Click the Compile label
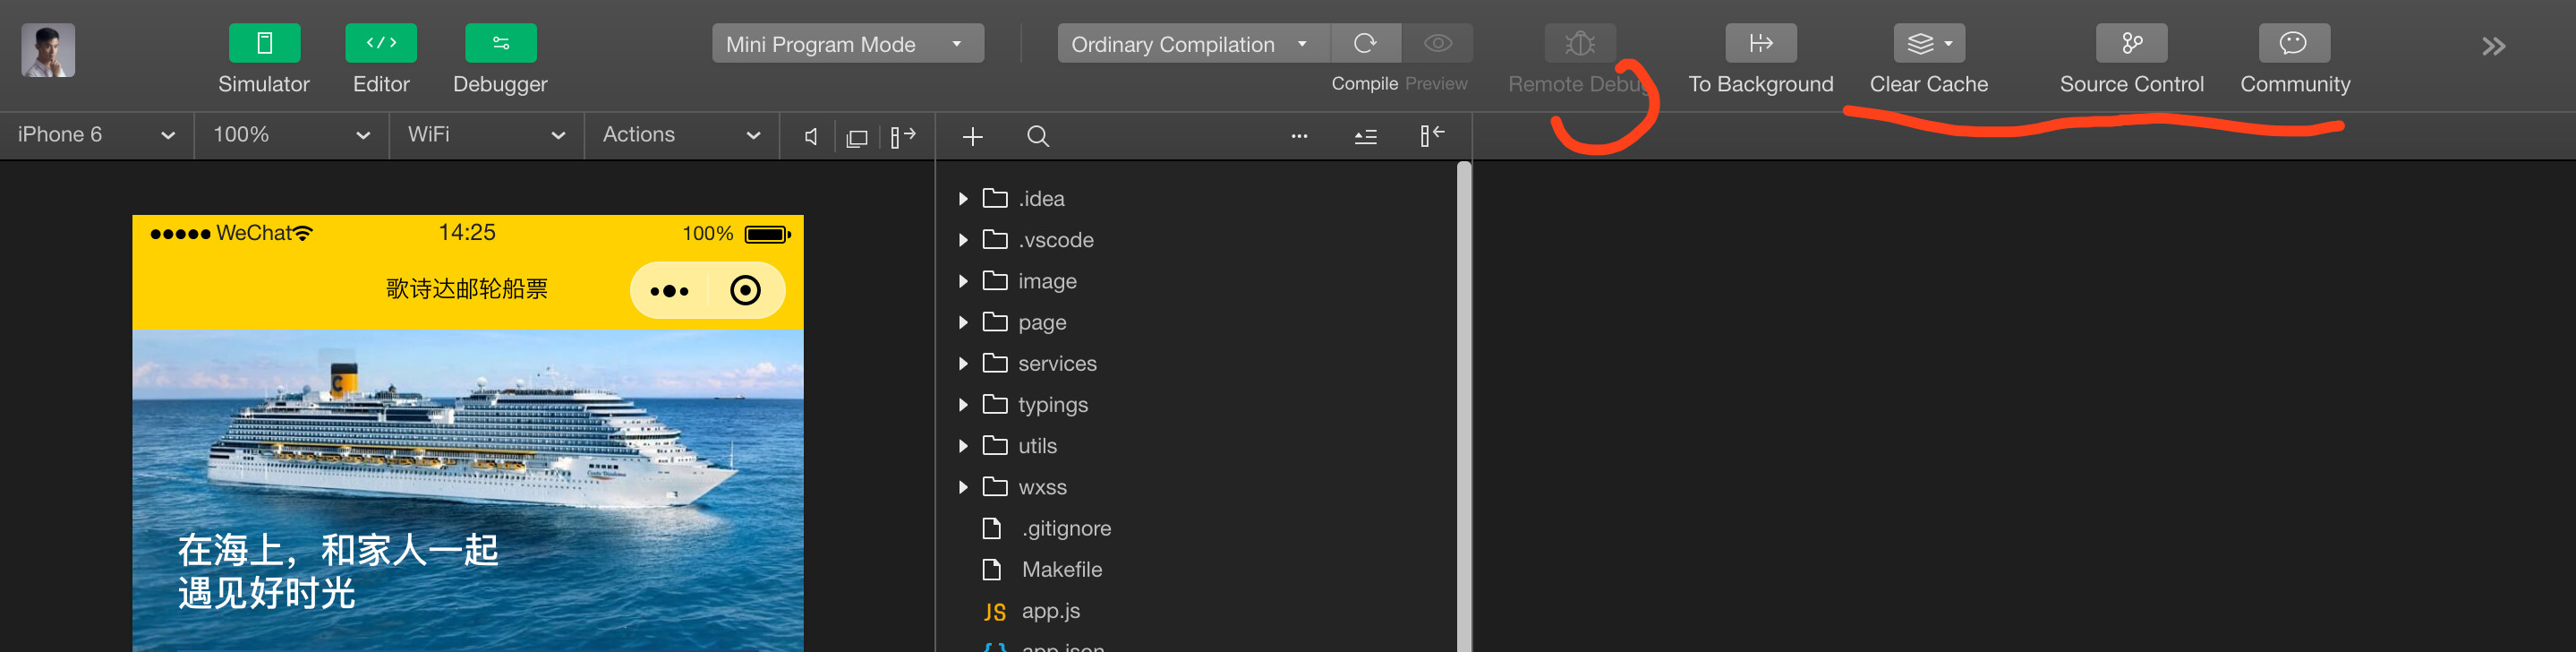2576x652 pixels. (x=1364, y=84)
